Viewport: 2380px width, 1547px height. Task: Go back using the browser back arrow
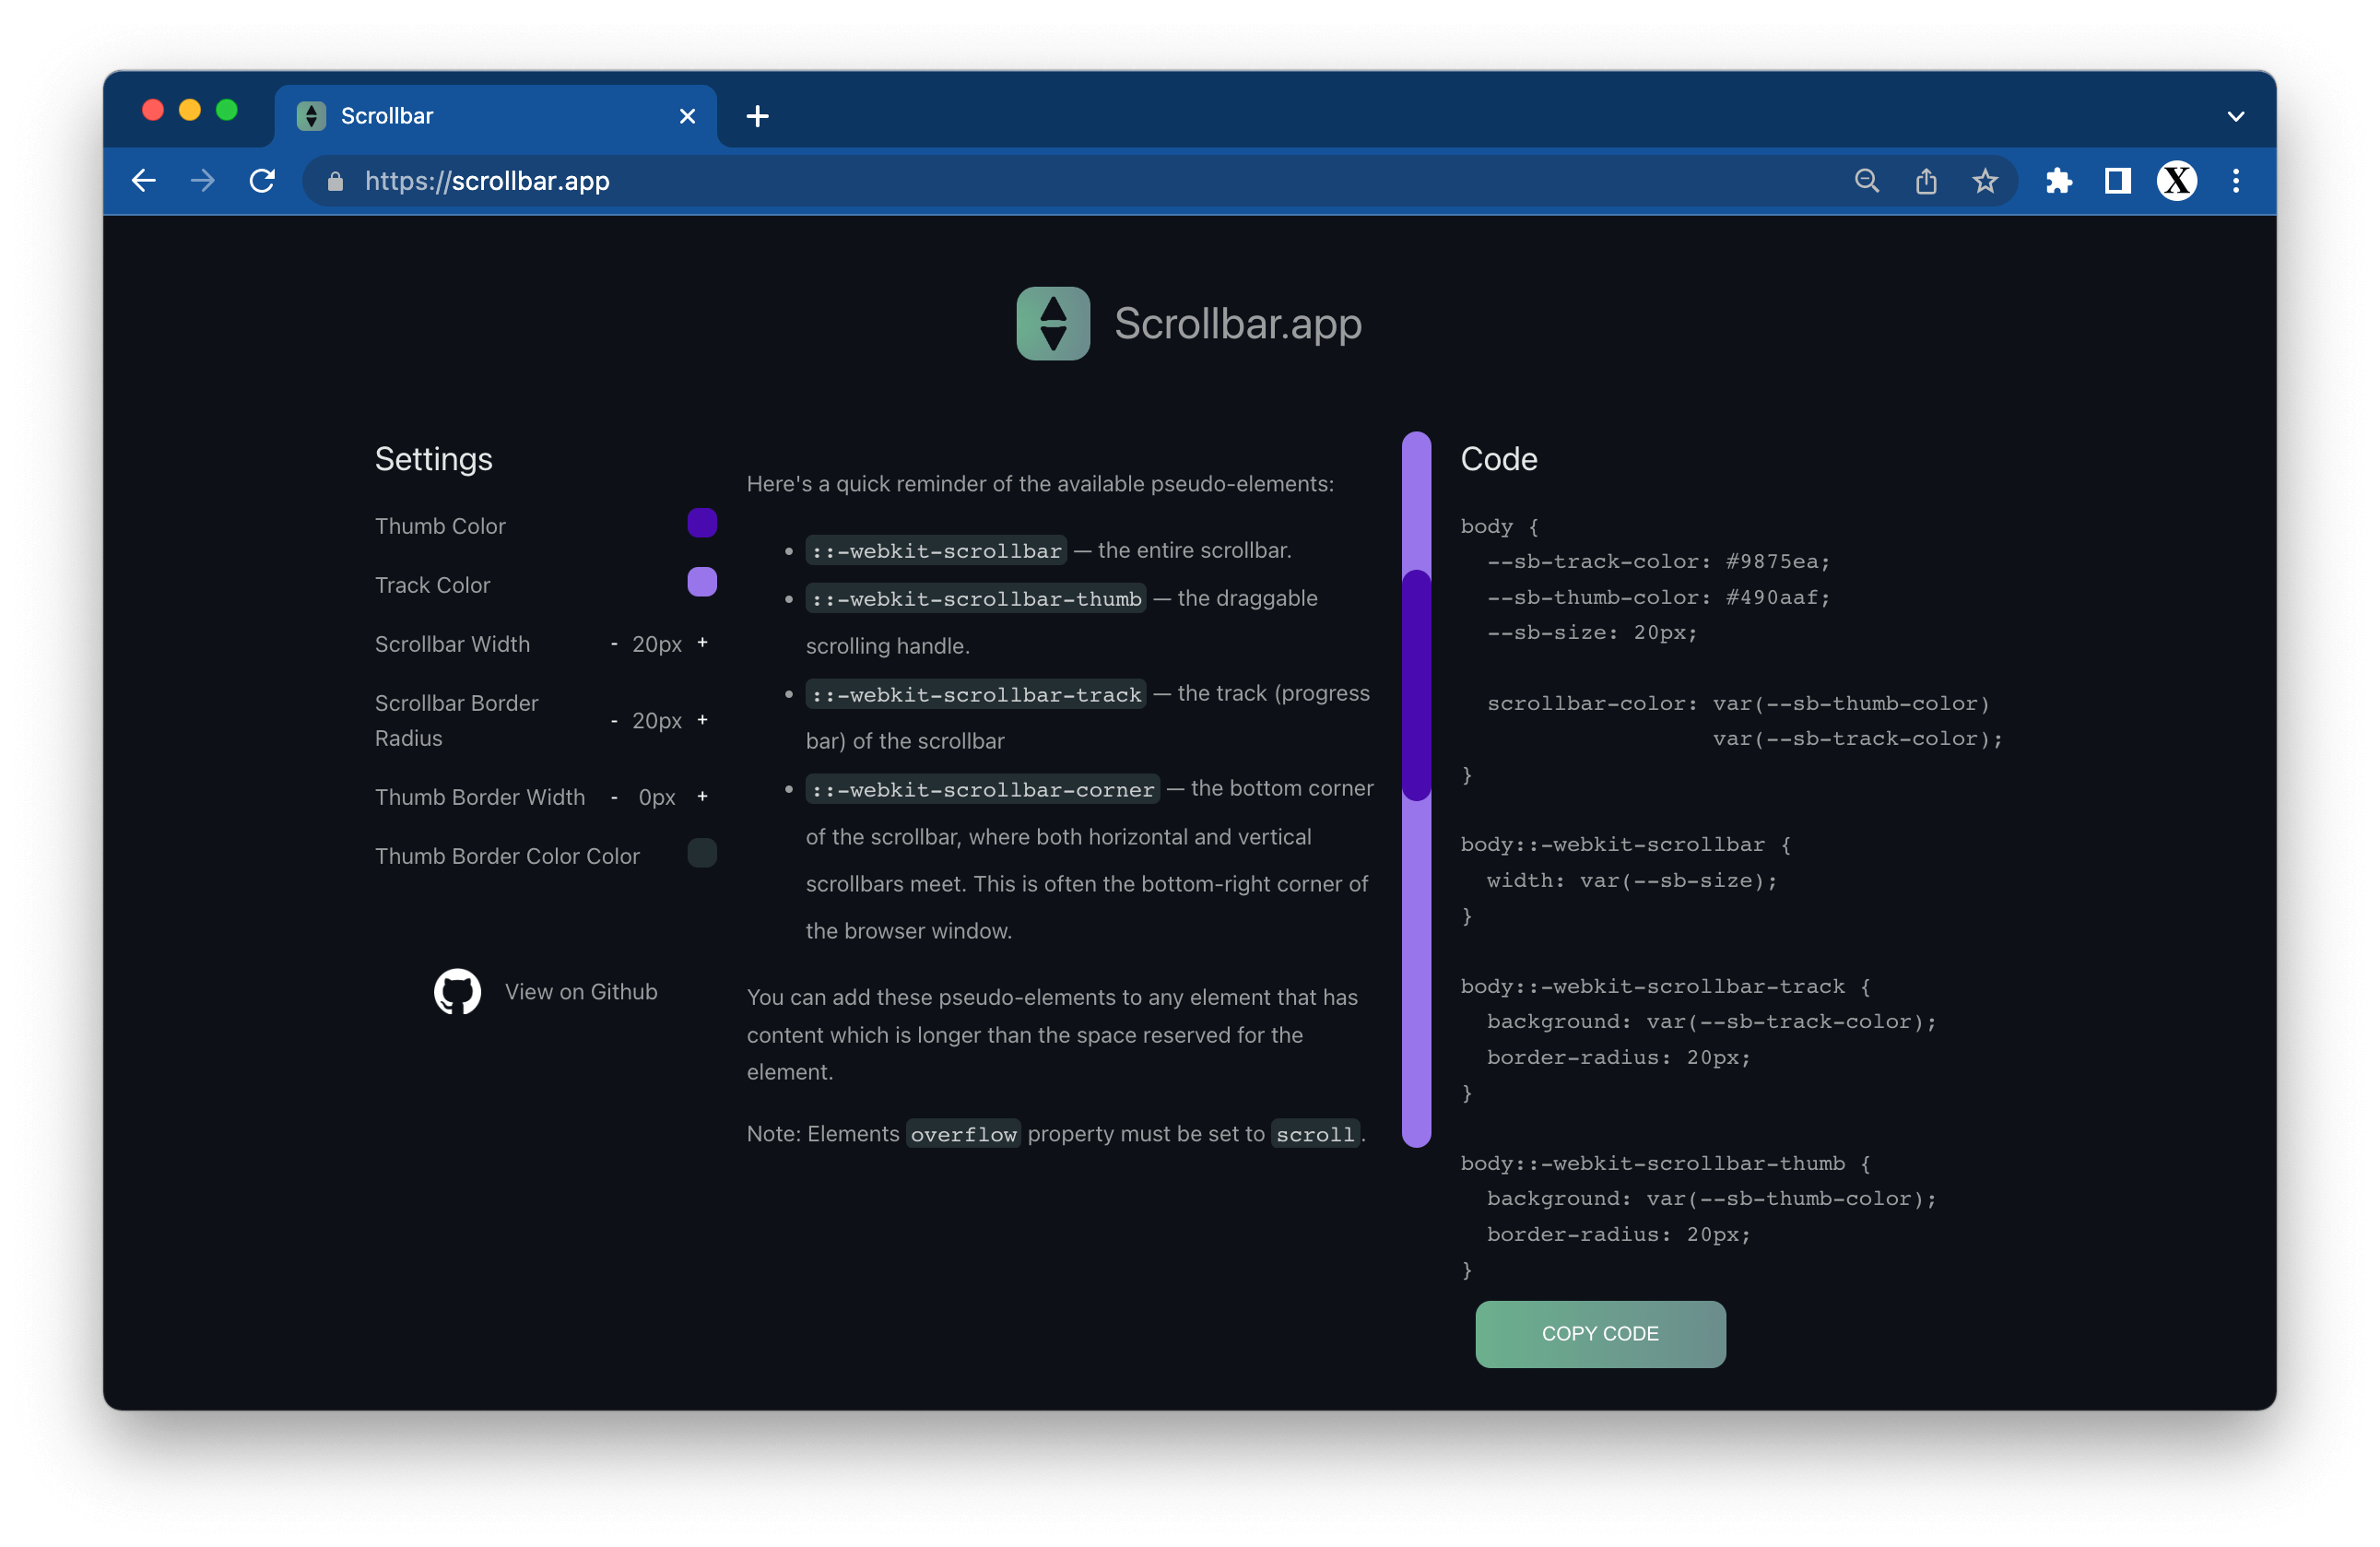point(144,181)
